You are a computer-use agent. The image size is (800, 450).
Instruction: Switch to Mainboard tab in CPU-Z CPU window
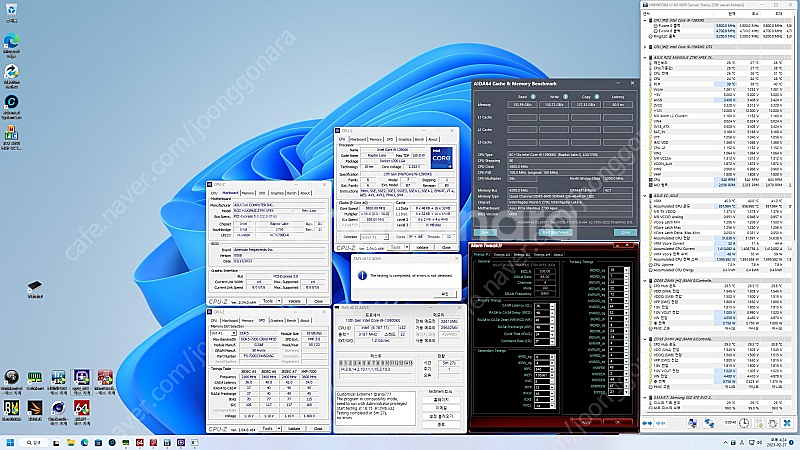pos(358,139)
